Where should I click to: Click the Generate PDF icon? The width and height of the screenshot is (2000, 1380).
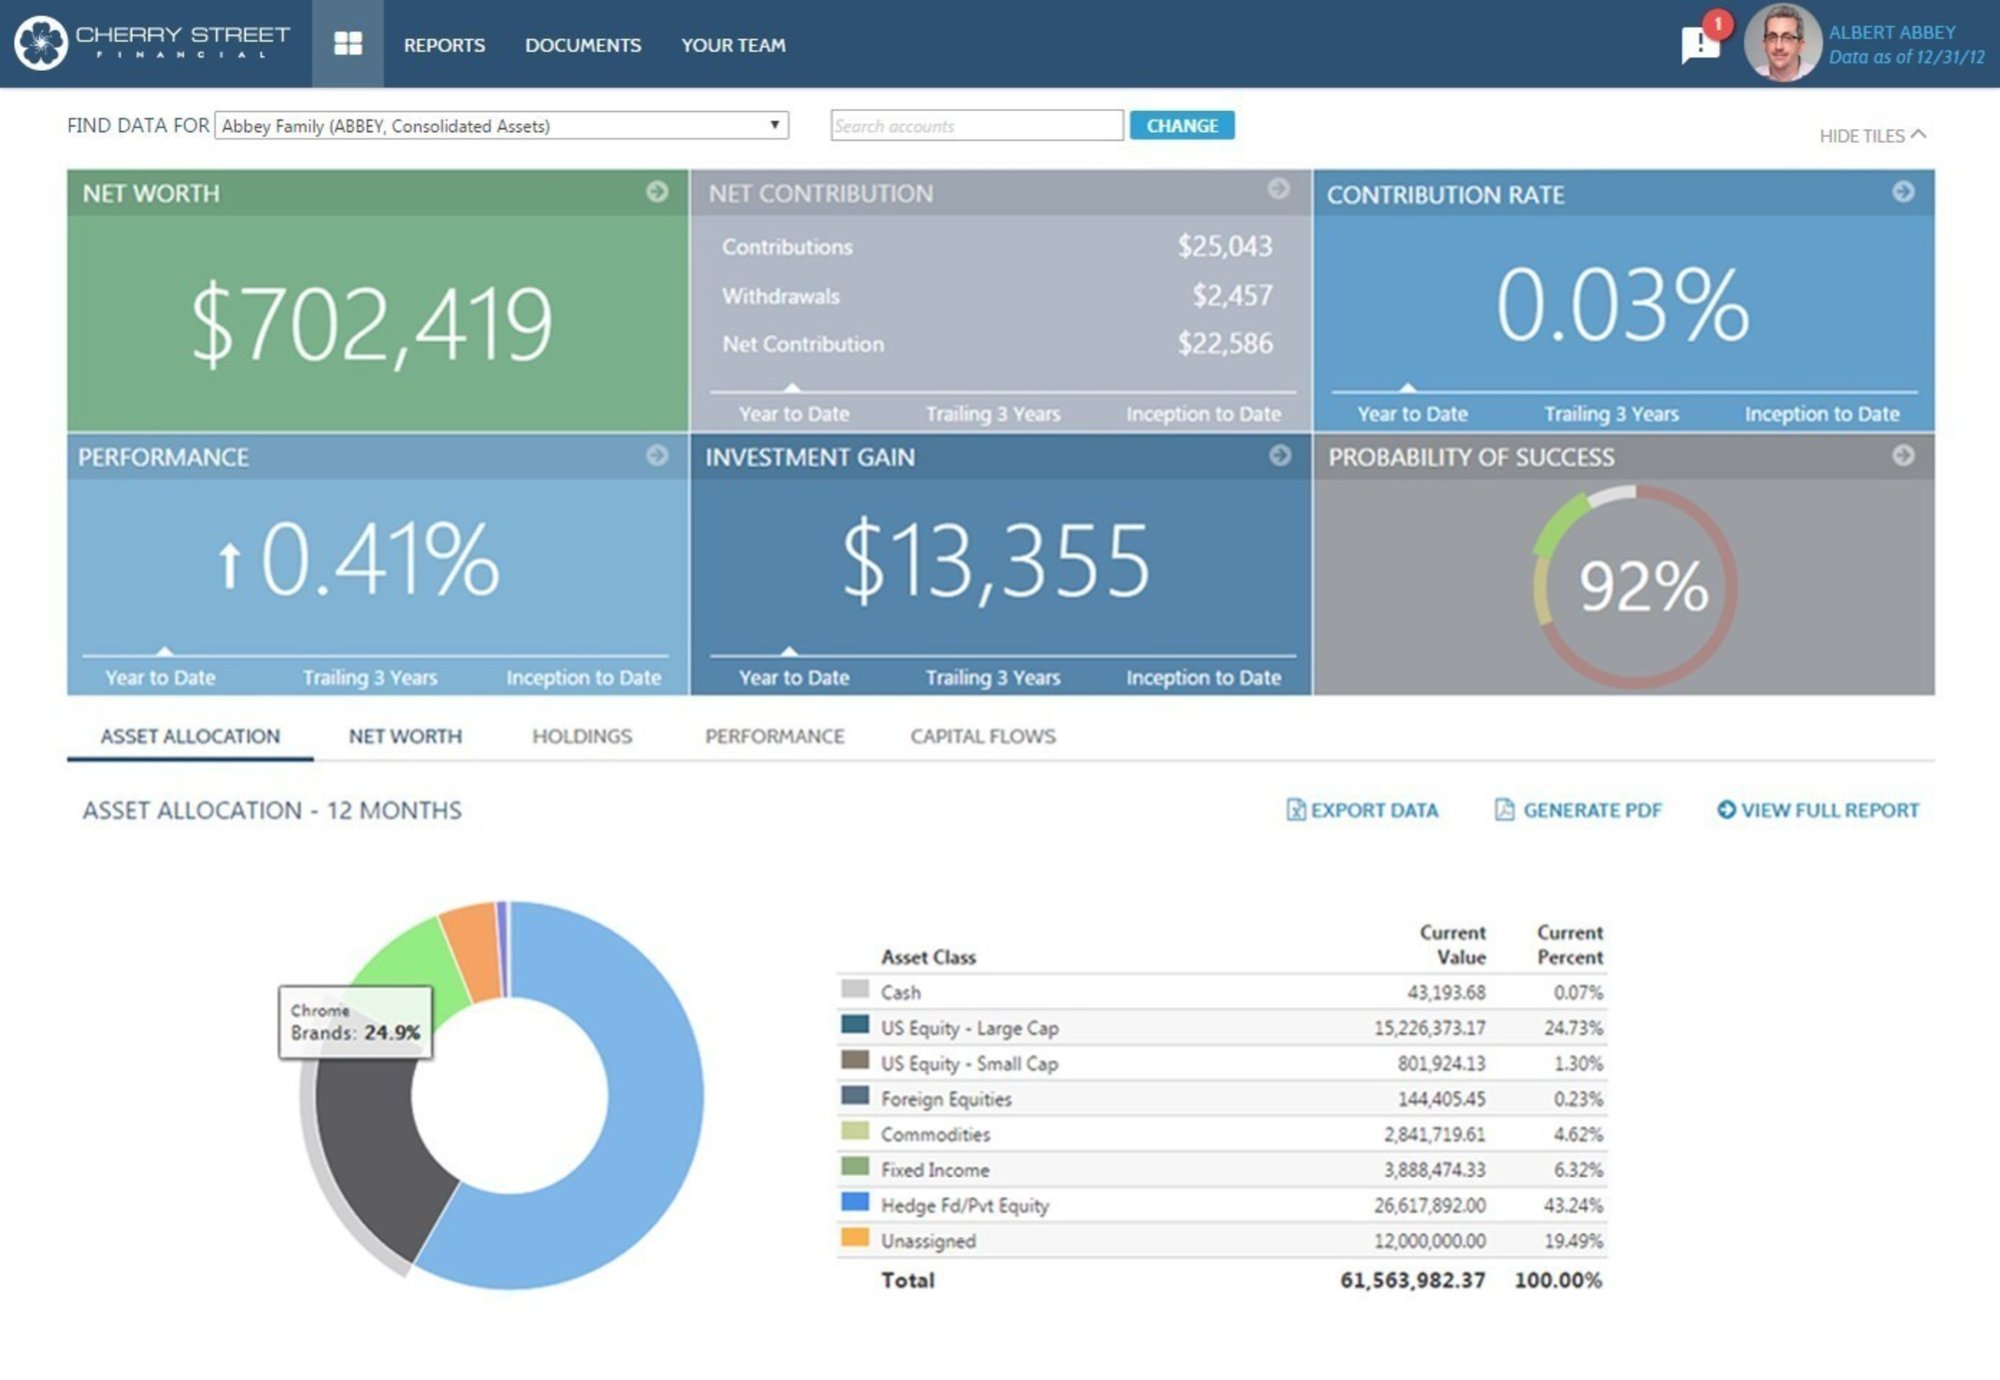1504,811
